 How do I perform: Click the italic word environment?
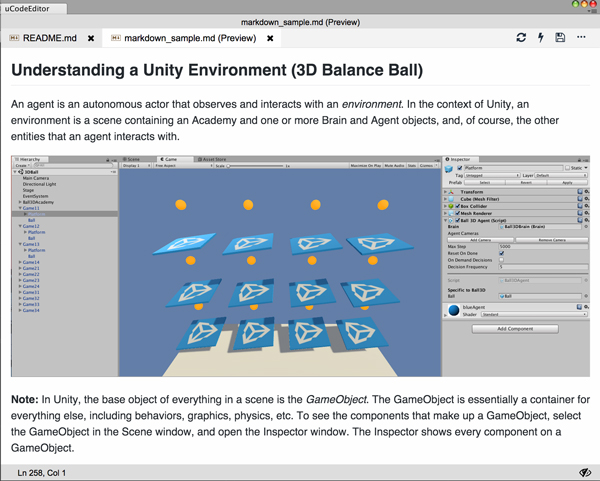click(x=372, y=104)
